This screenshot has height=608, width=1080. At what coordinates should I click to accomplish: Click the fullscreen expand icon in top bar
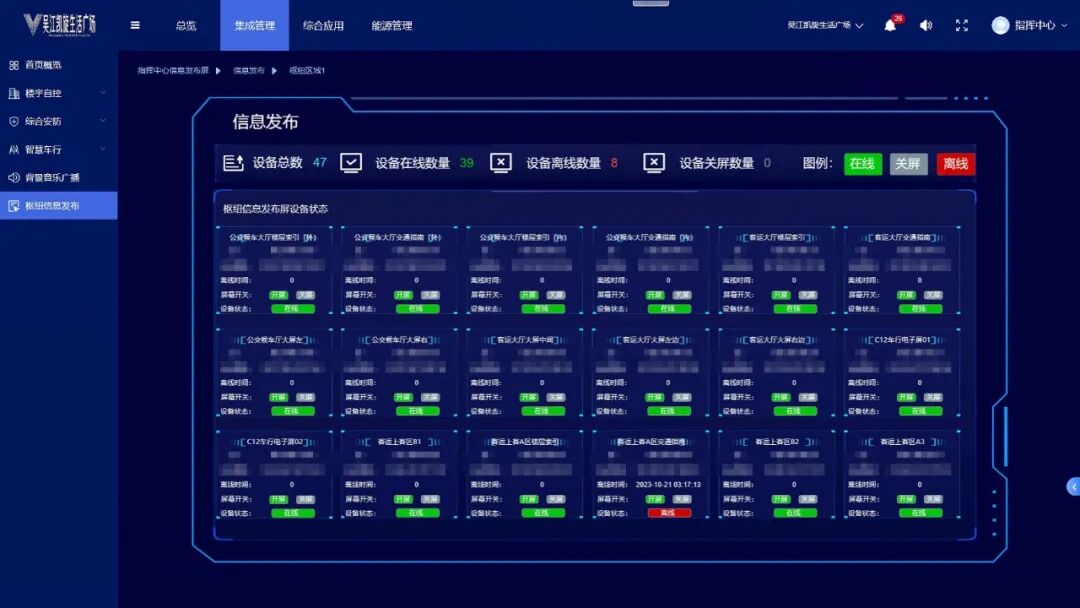click(x=962, y=25)
